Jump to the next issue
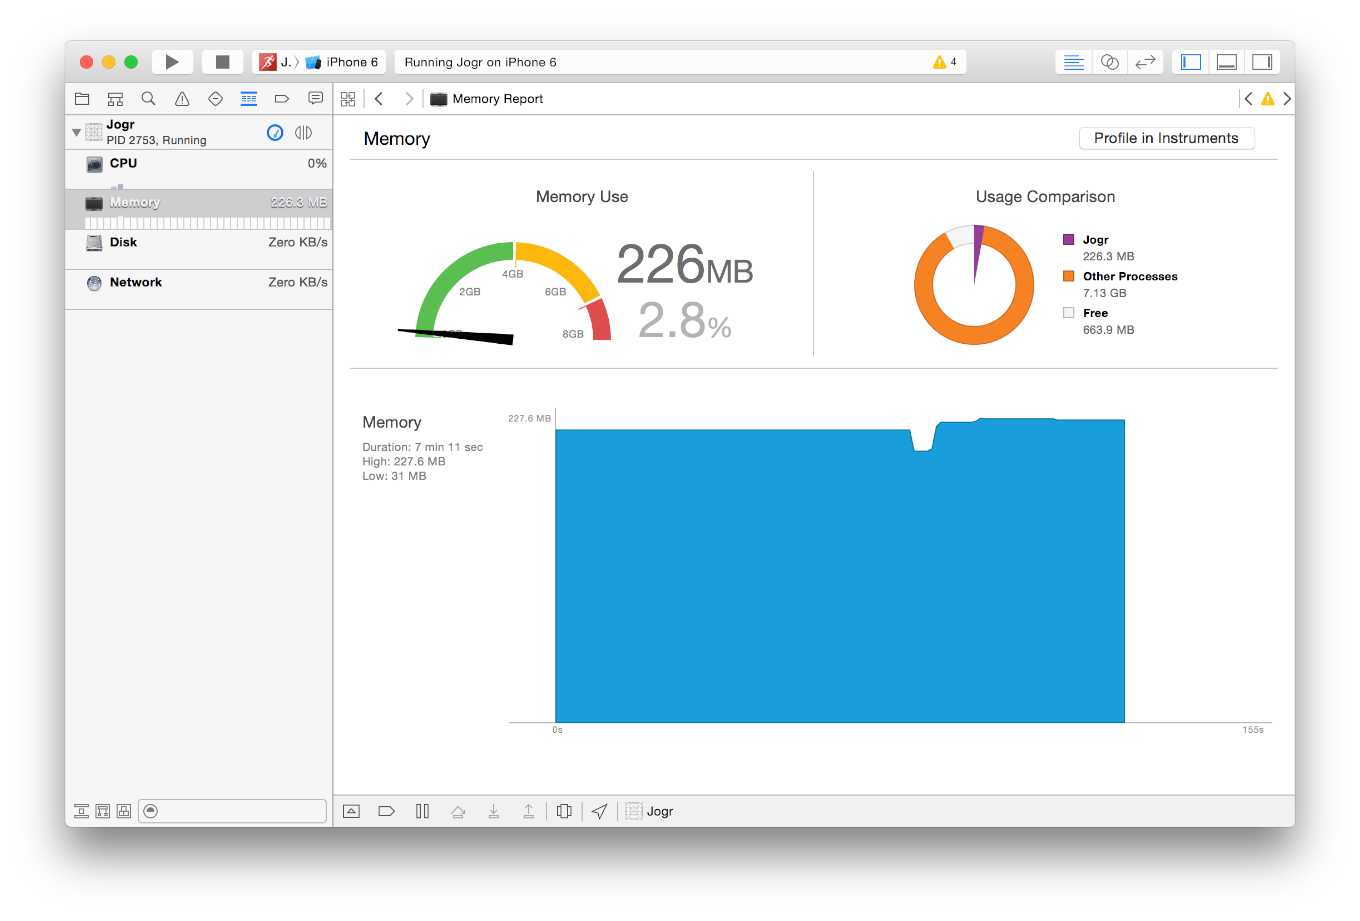1360x921 pixels. click(1287, 99)
